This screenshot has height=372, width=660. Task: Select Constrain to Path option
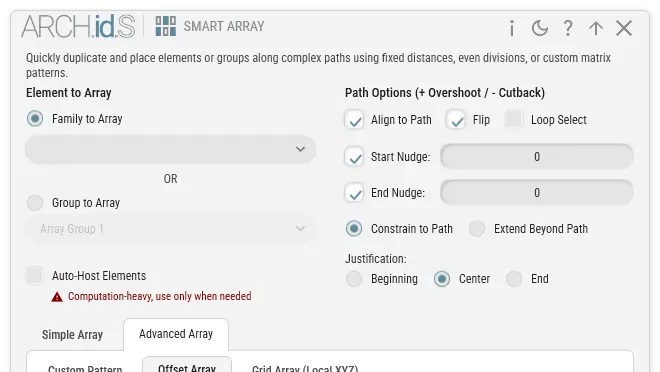pyautogui.click(x=354, y=229)
